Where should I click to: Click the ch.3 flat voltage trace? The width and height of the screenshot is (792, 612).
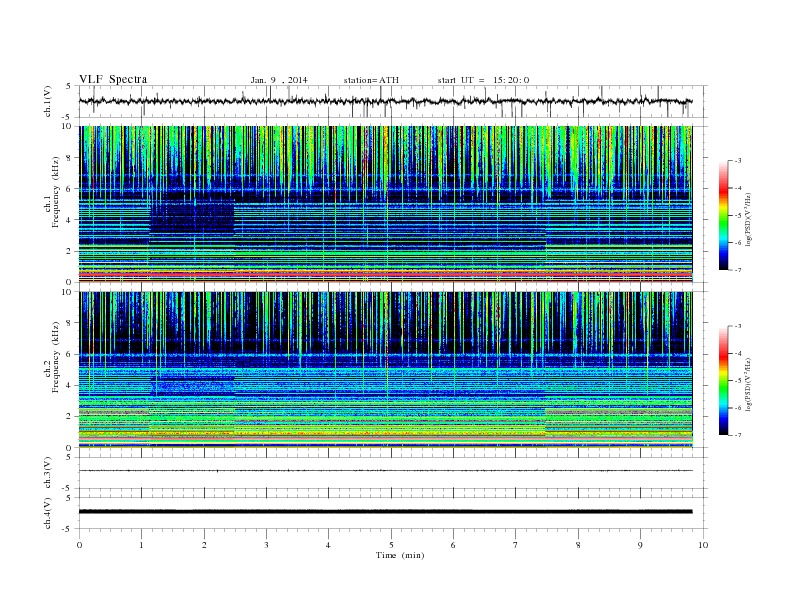tap(385, 471)
